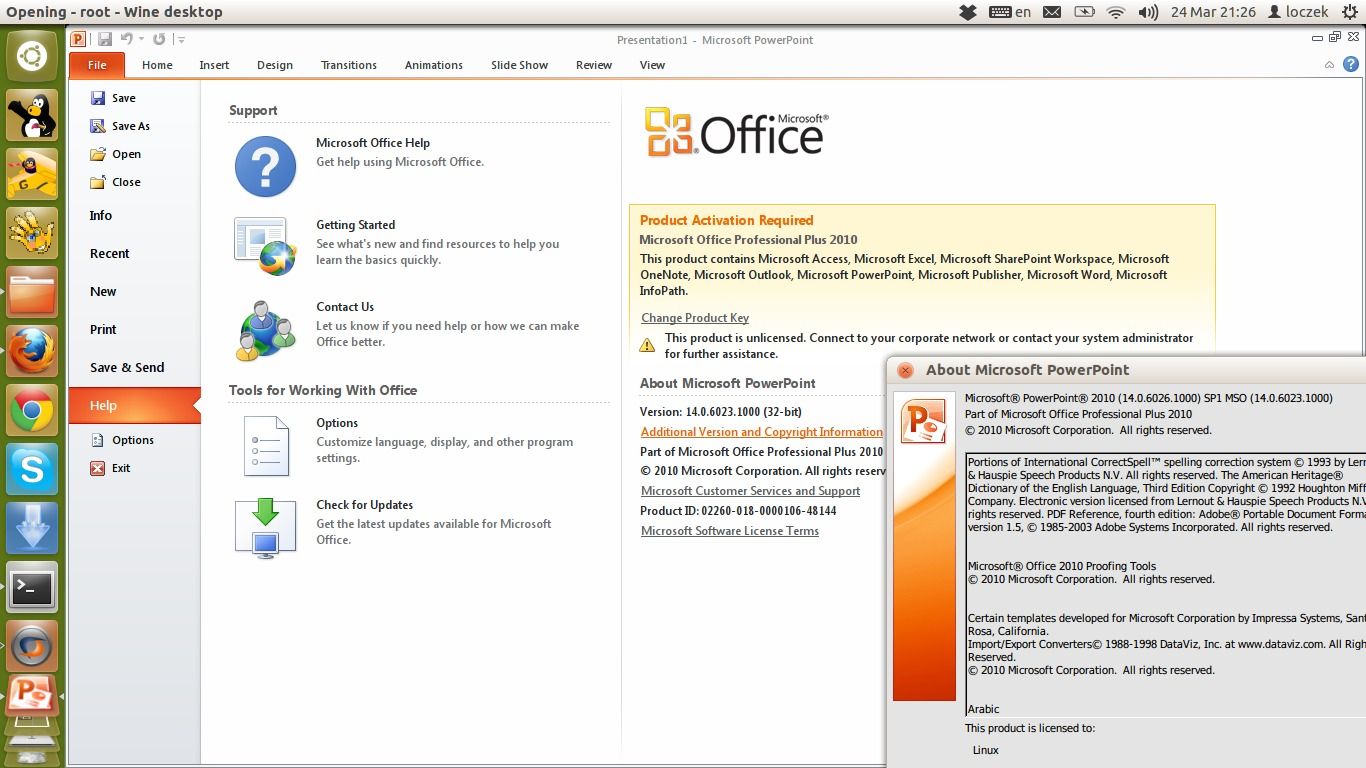This screenshot has height=768, width=1366.
Task: Click the Undo arrow in the quick access toolbar
Action: pos(127,39)
